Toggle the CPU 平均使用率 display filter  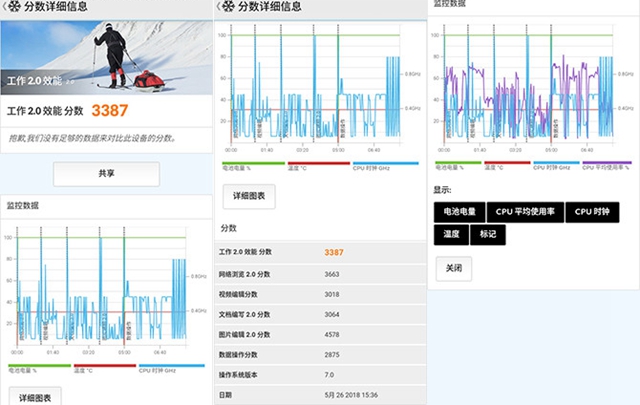(x=525, y=212)
